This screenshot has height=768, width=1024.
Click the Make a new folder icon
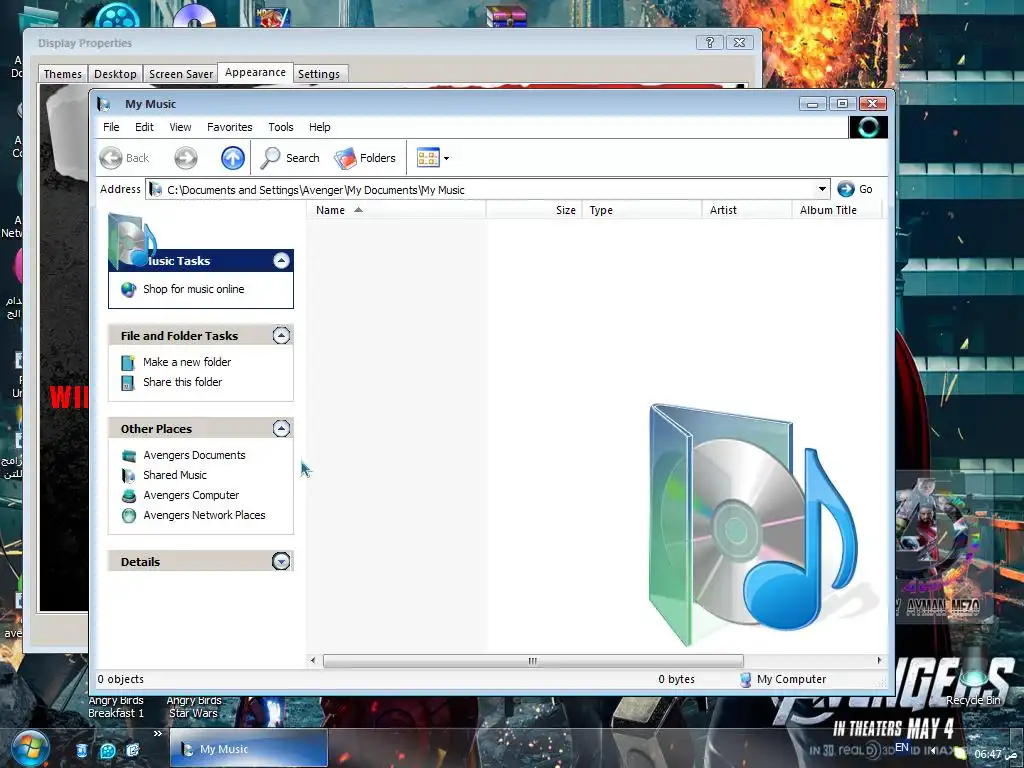click(x=129, y=362)
